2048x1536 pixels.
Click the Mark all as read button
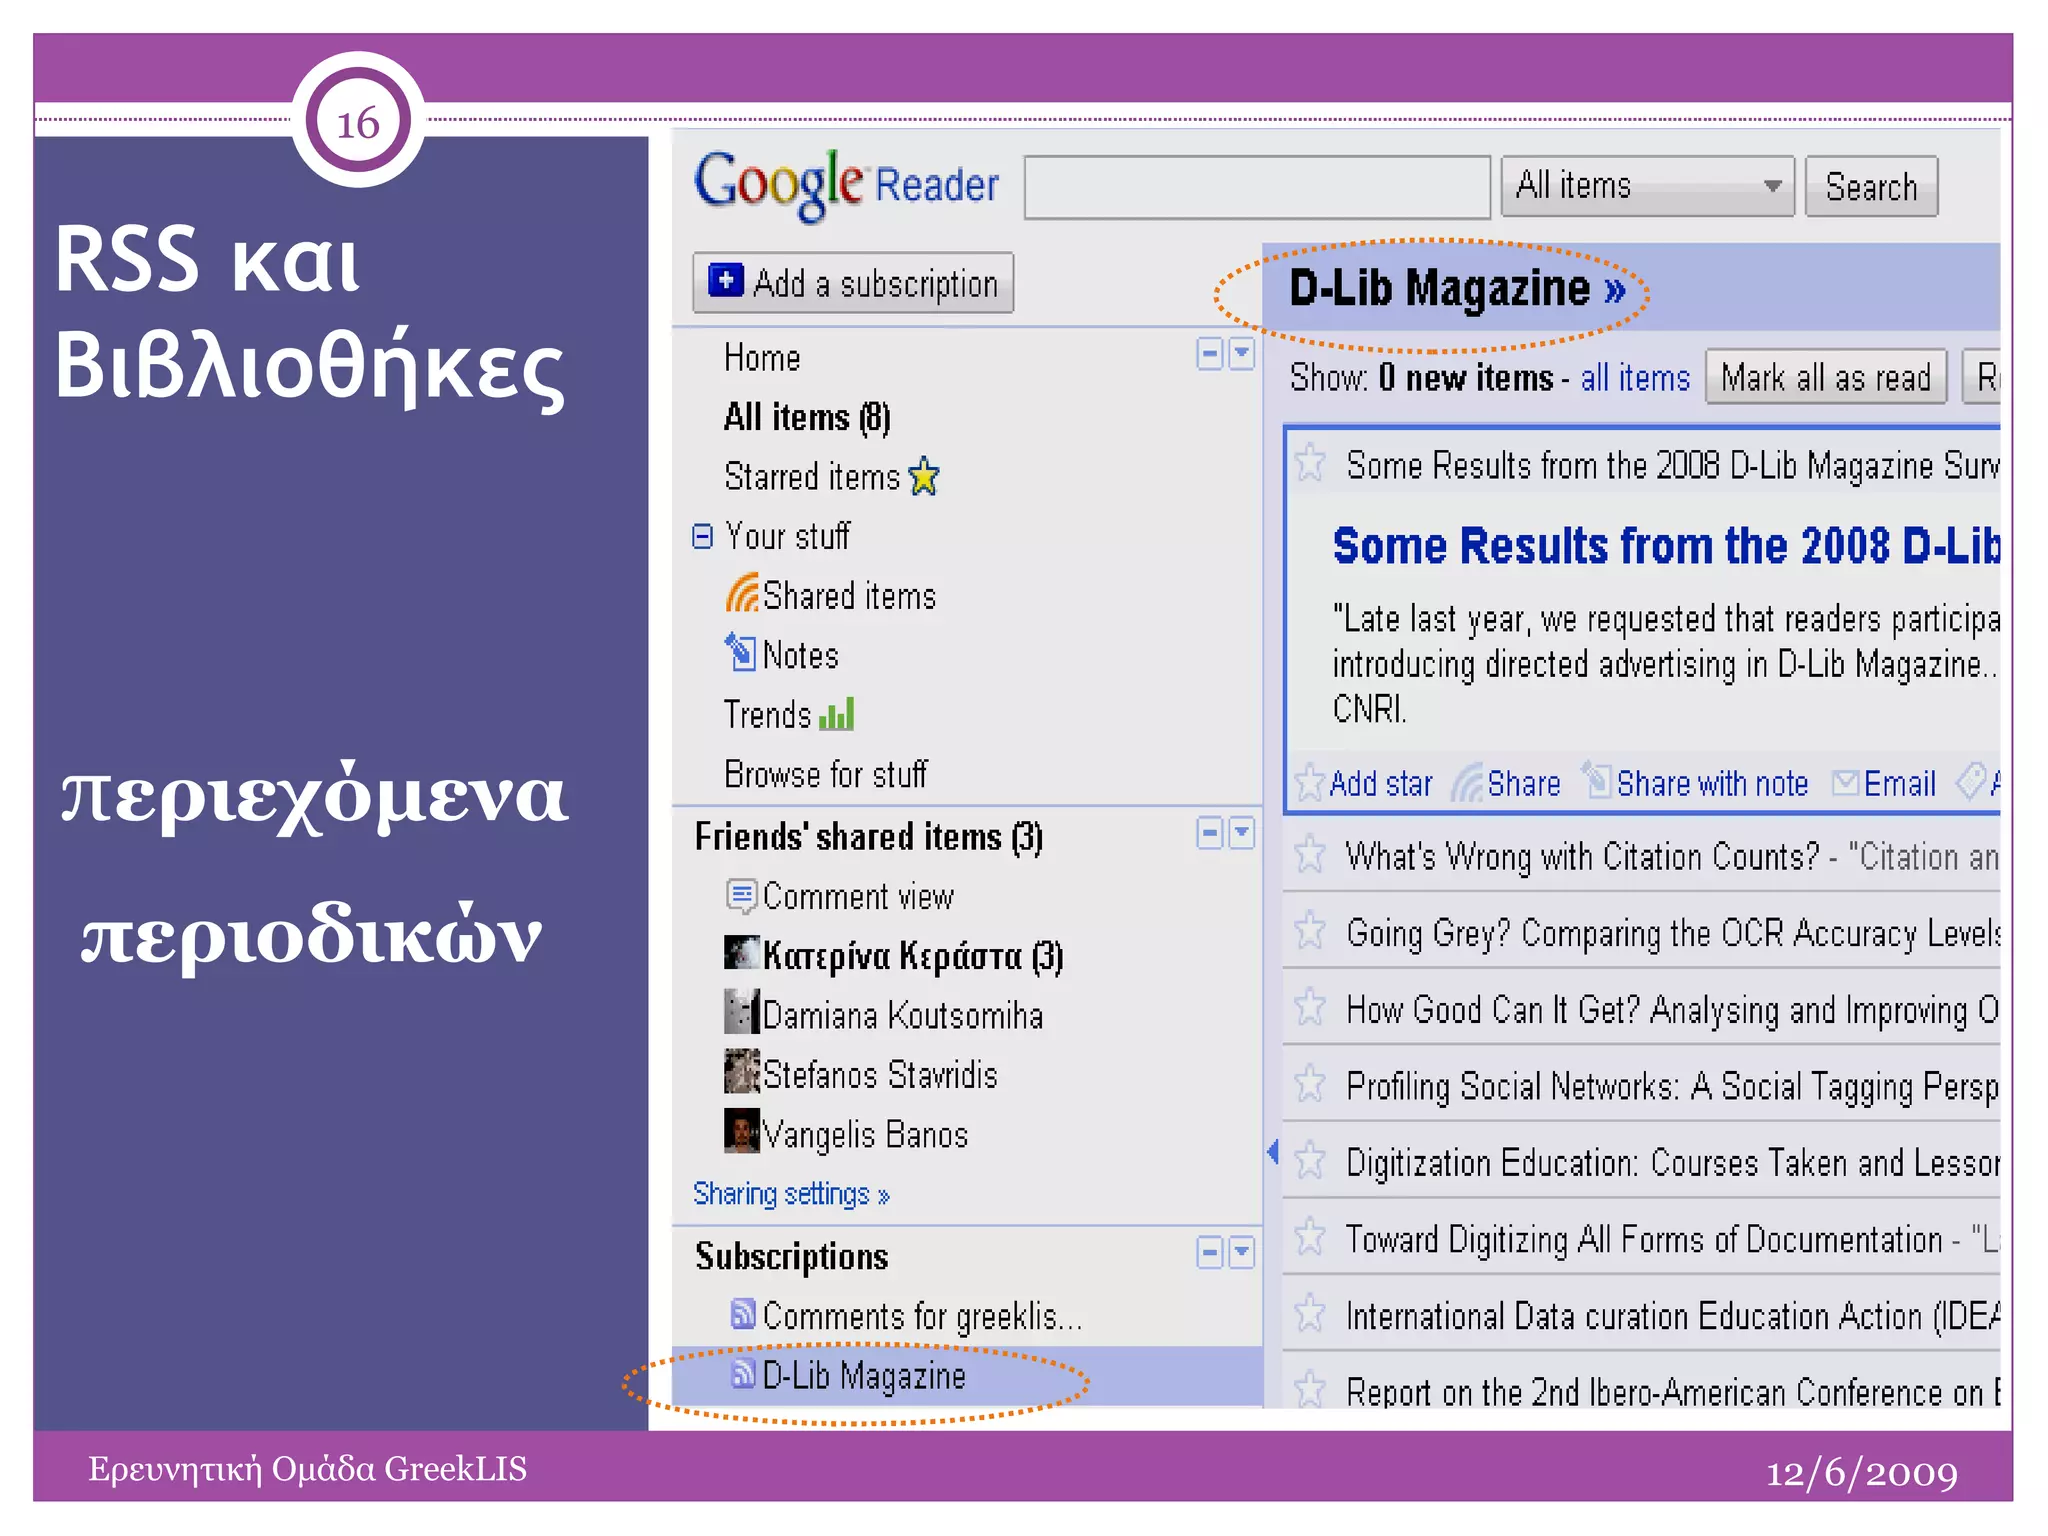point(1826,377)
